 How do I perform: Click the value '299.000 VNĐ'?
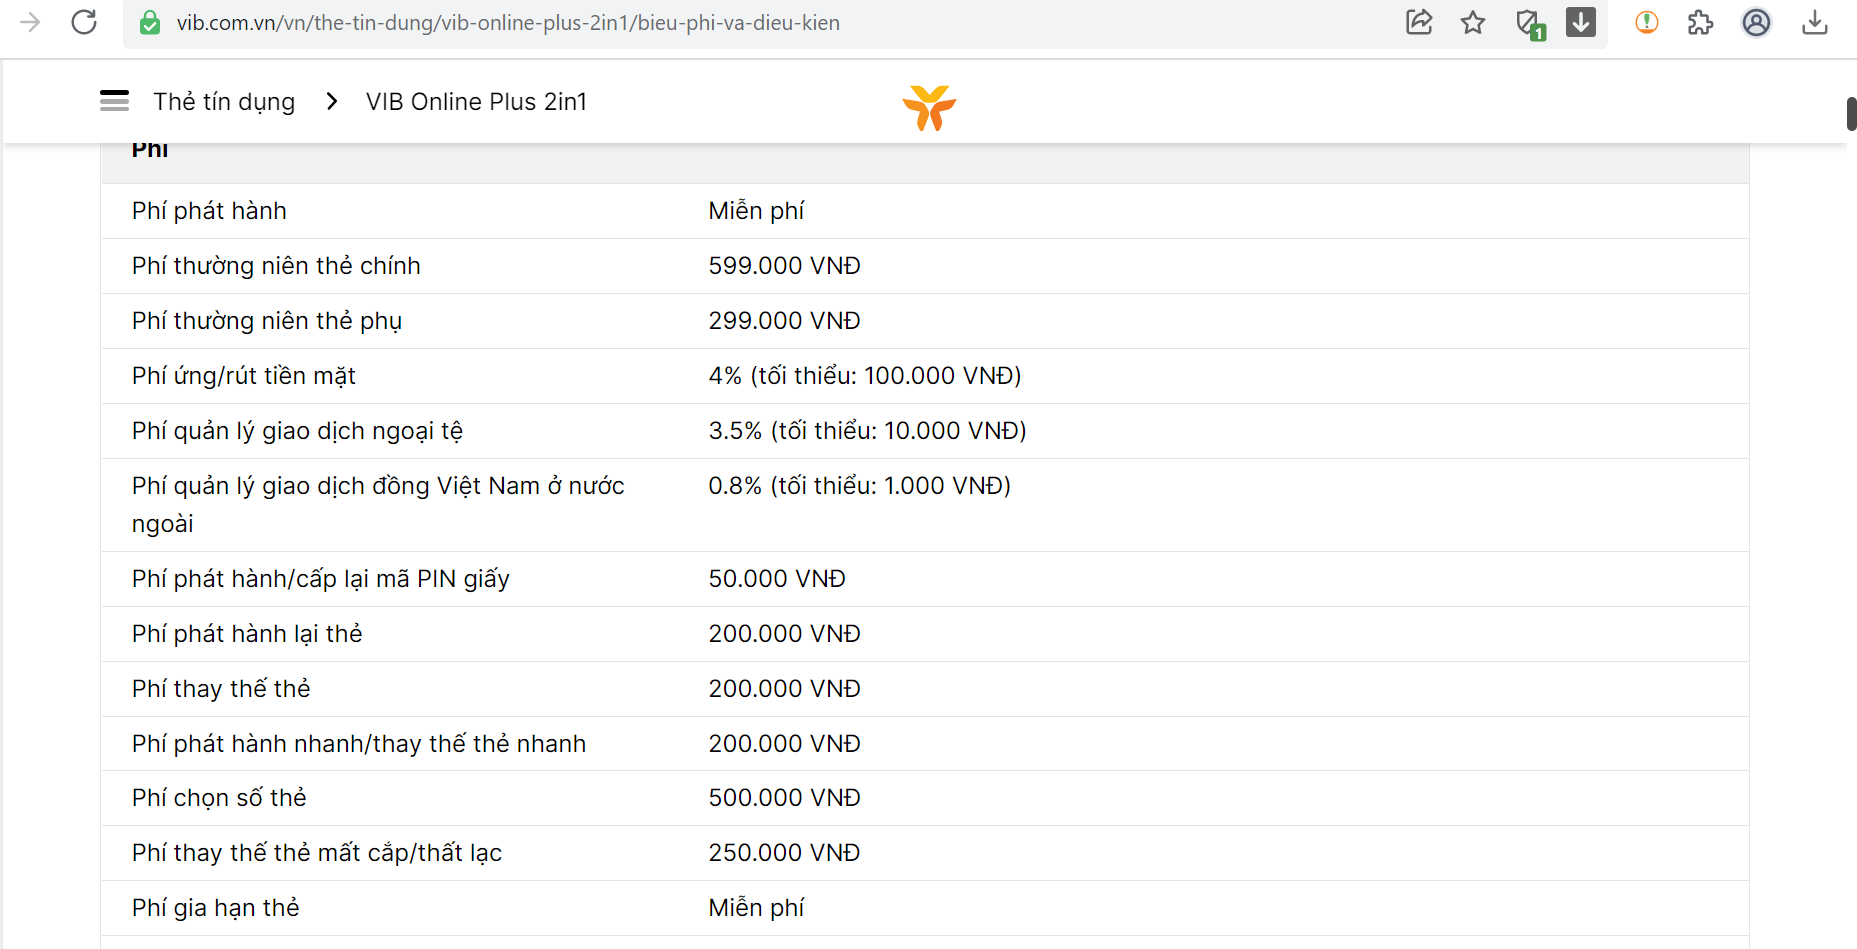click(784, 321)
